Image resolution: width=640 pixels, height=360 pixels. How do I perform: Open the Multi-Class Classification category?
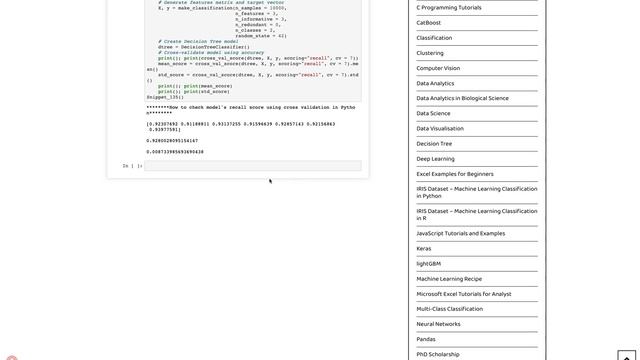pyautogui.click(x=449, y=309)
